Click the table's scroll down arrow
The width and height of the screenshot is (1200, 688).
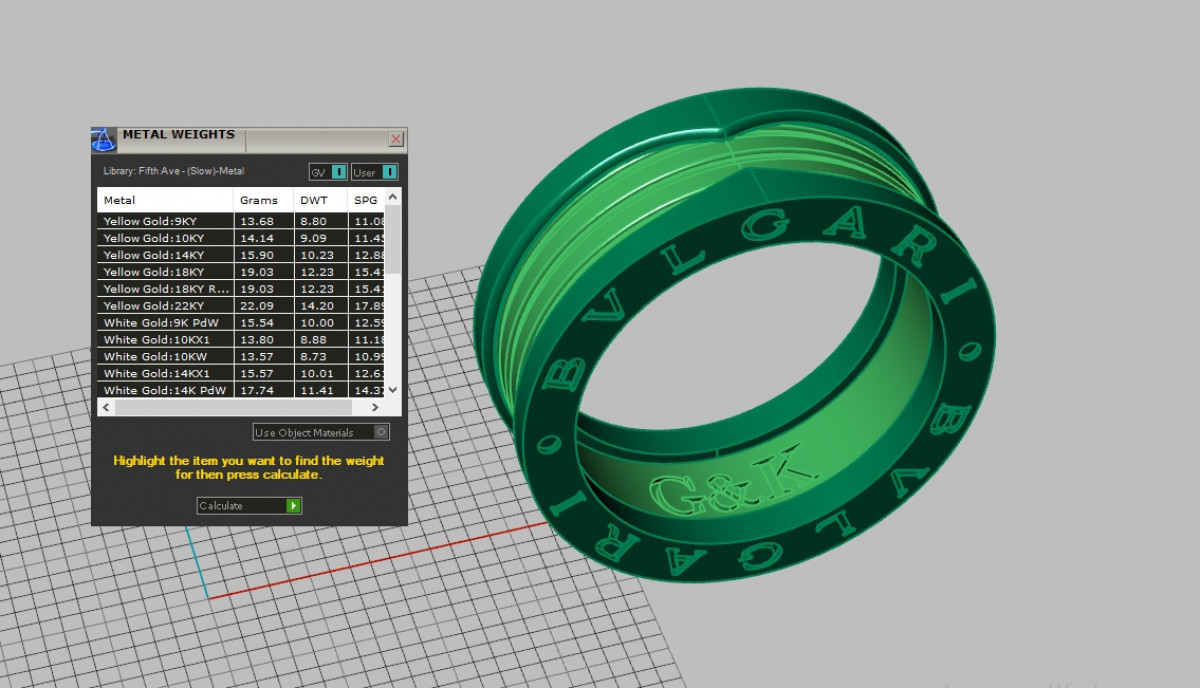coord(393,389)
